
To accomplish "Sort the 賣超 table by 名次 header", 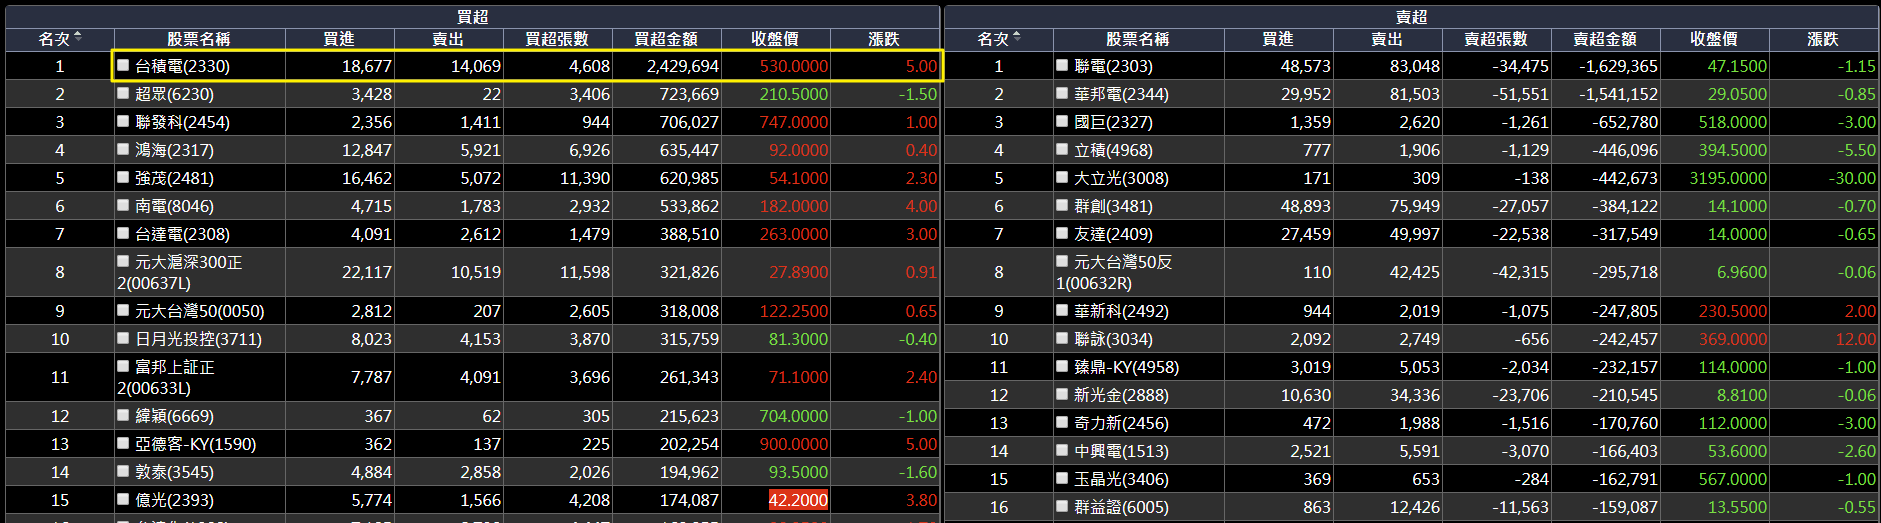I will (999, 39).
